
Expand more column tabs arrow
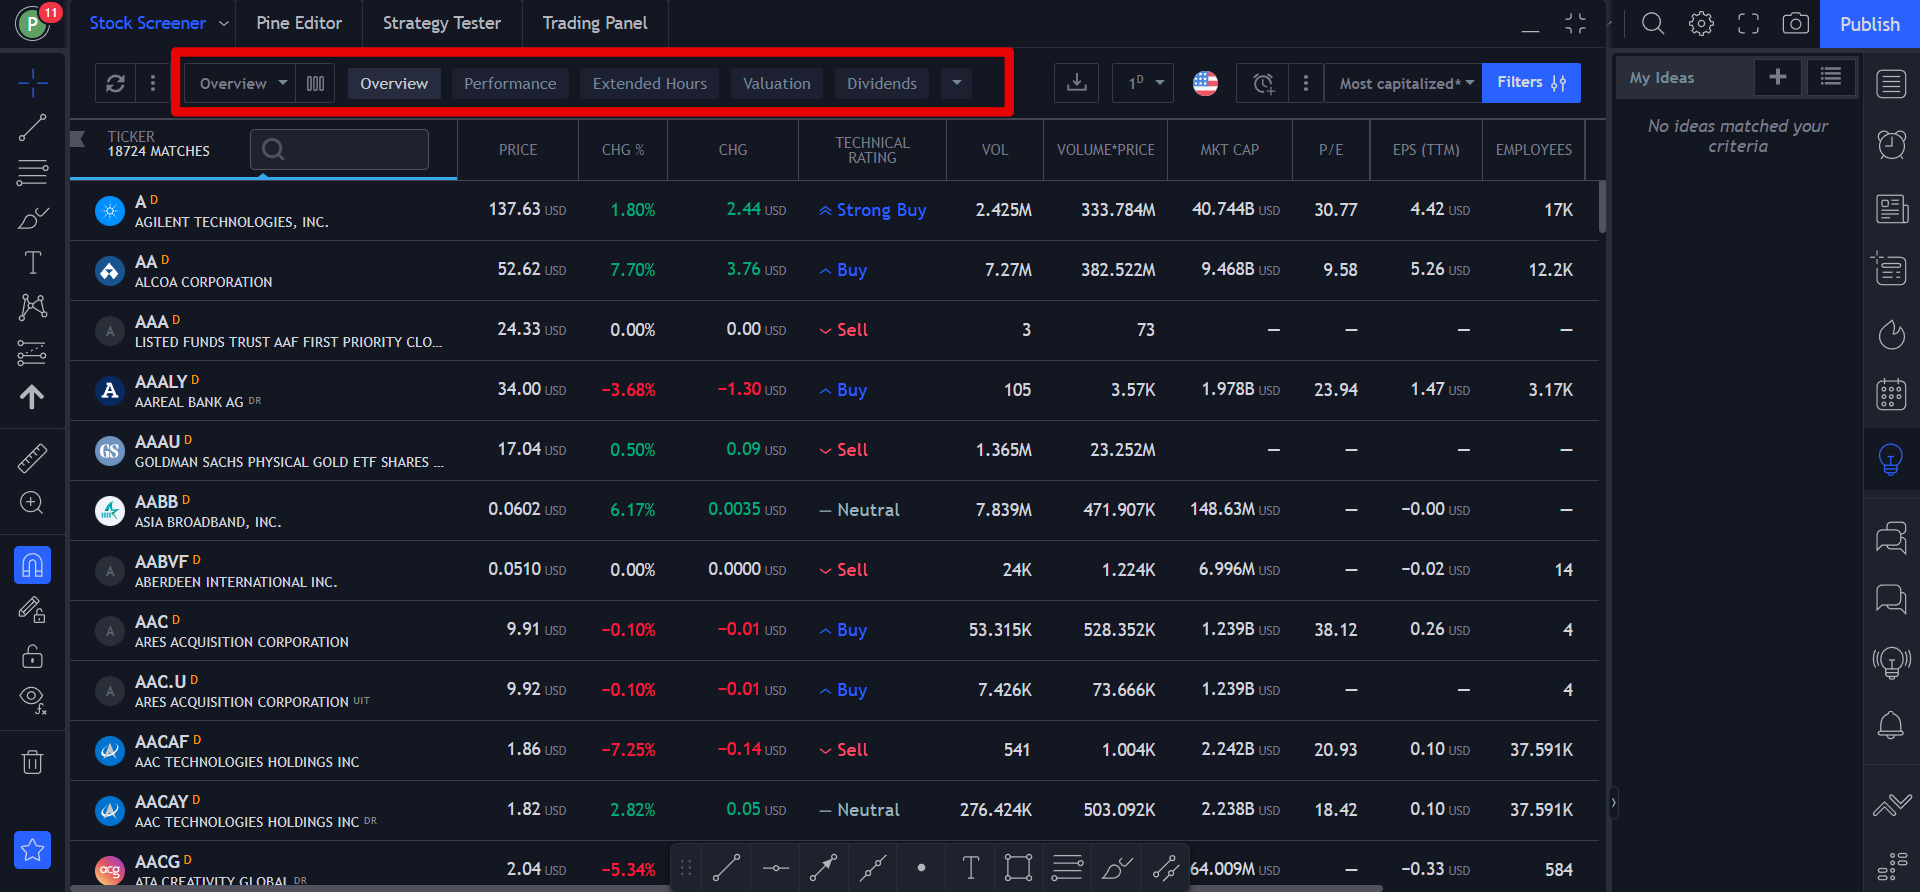[x=957, y=83]
